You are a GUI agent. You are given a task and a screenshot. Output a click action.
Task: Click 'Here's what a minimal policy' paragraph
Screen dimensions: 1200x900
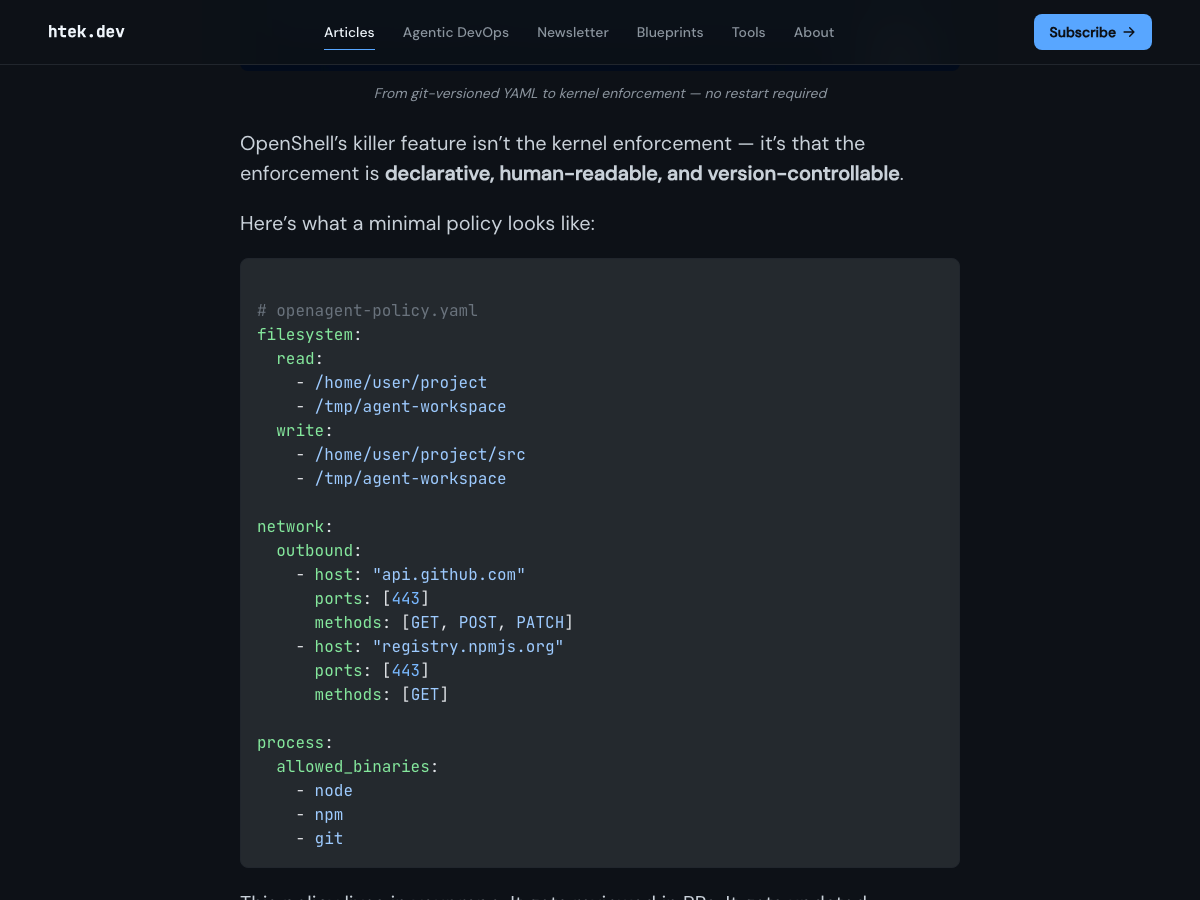[x=417, y=223]
